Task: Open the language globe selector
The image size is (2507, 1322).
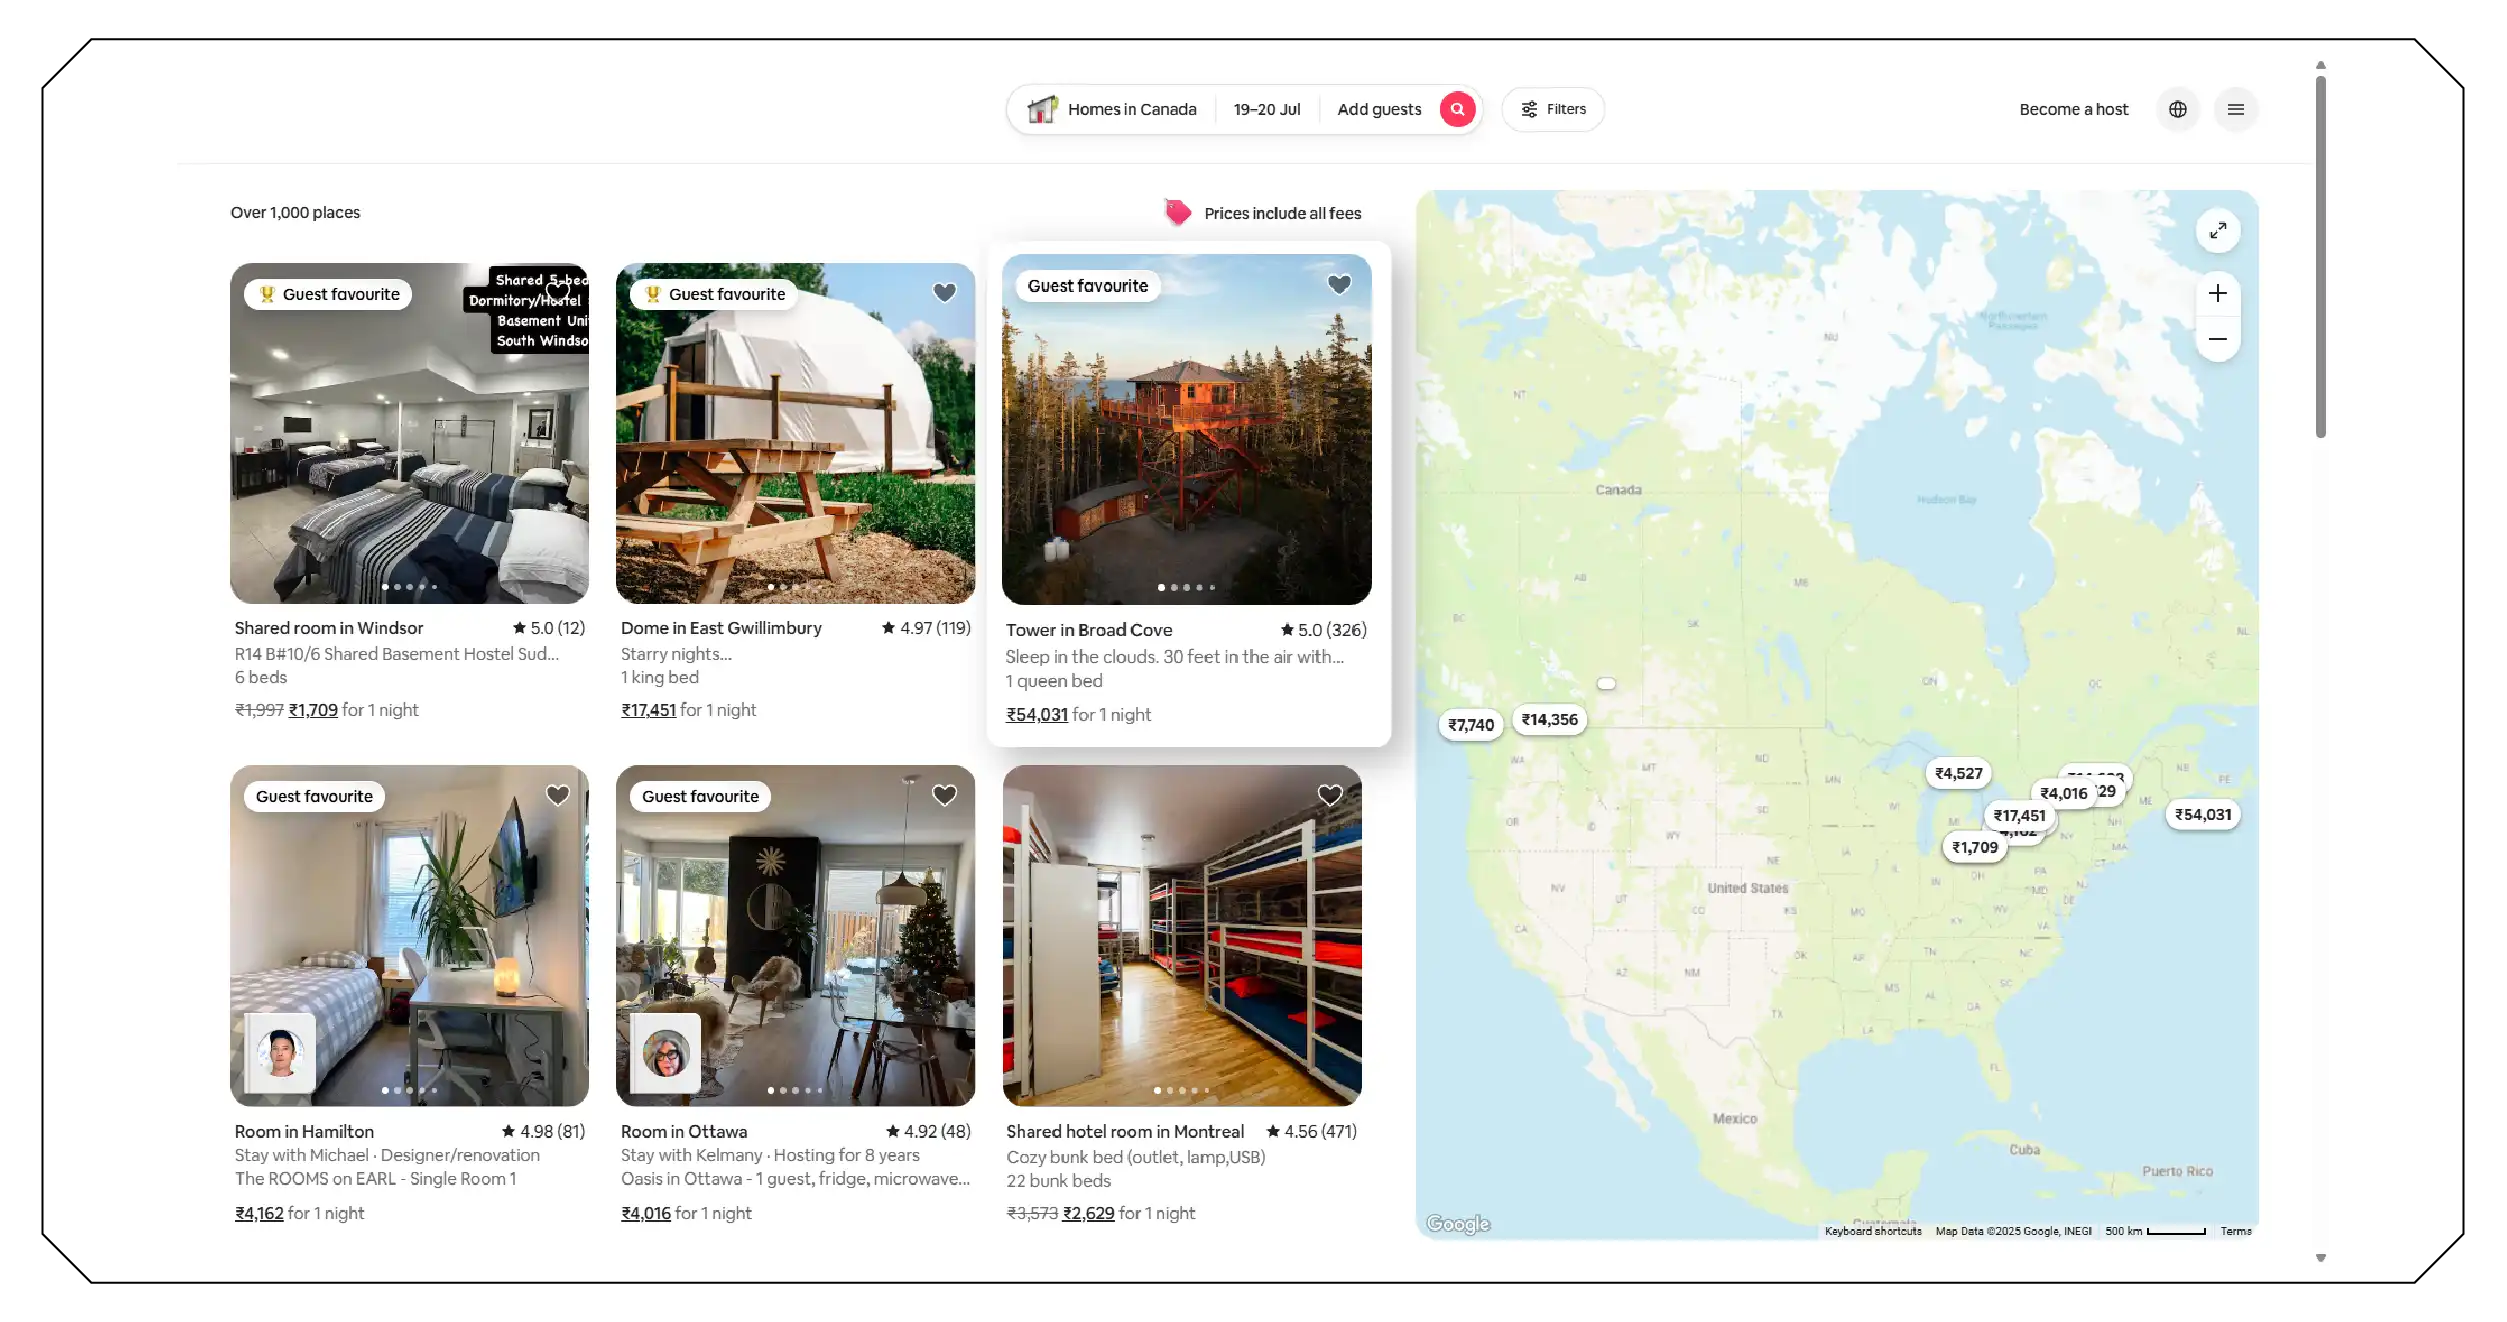Action: tap(2177, 109)
